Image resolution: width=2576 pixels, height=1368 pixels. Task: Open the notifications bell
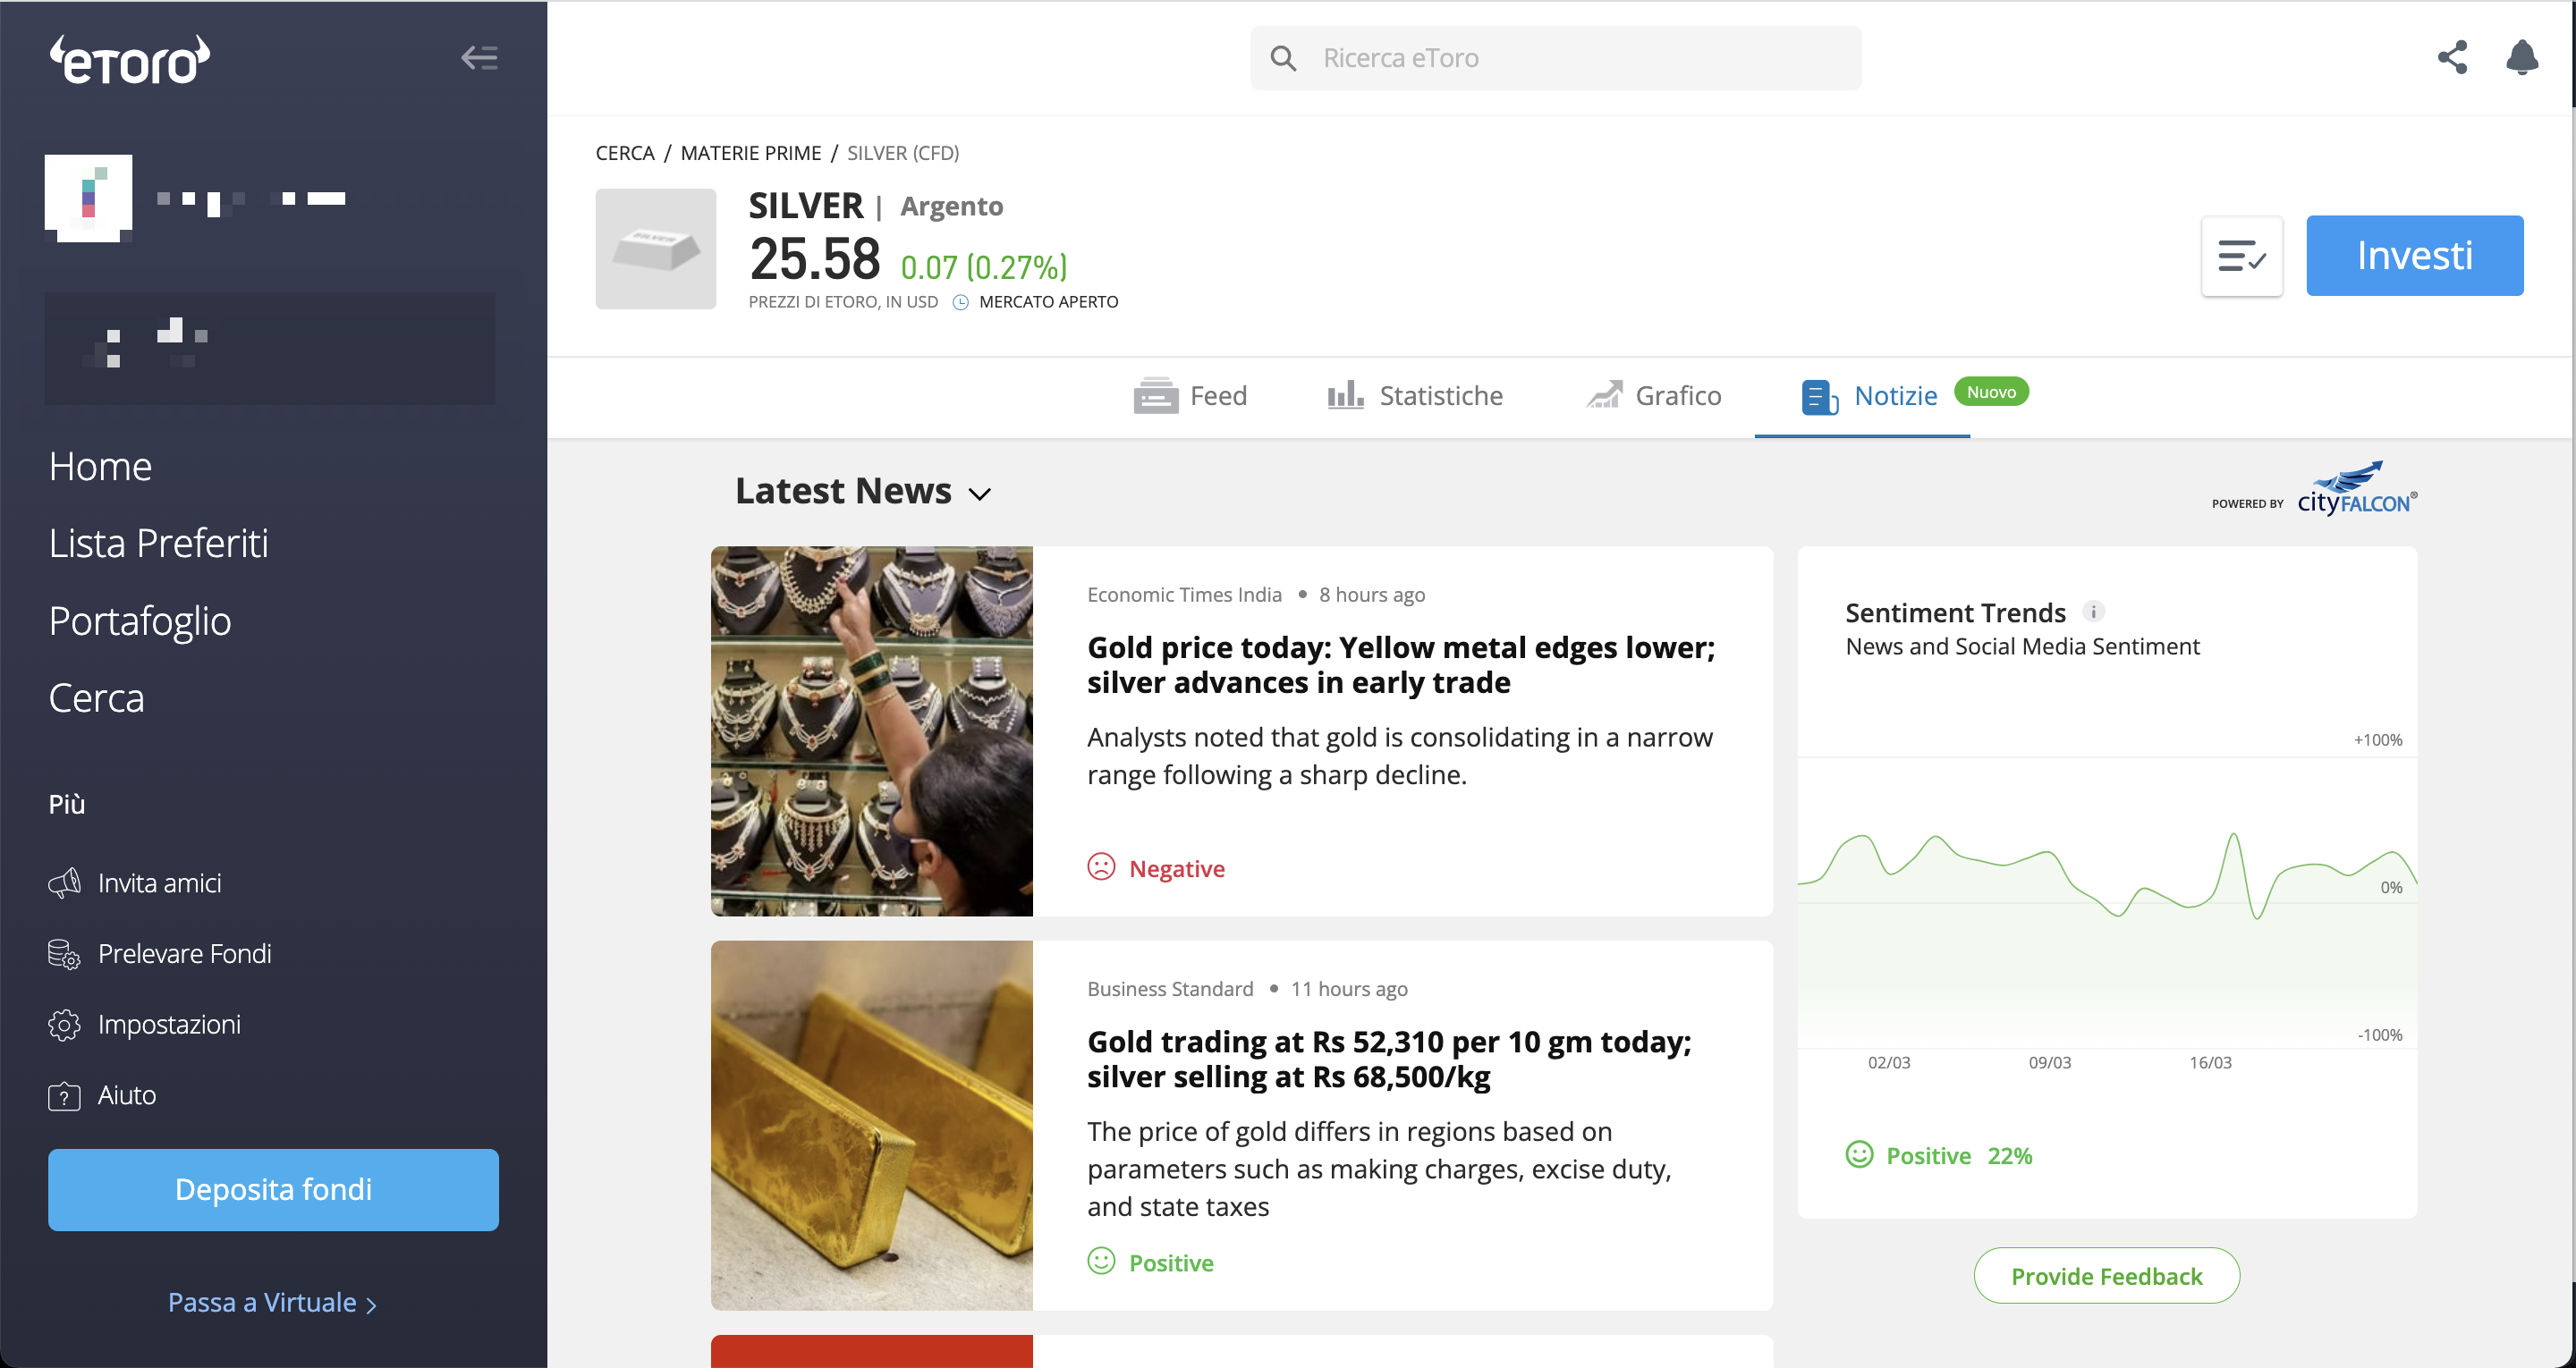pyautogui.click(x=2522, y=57)
